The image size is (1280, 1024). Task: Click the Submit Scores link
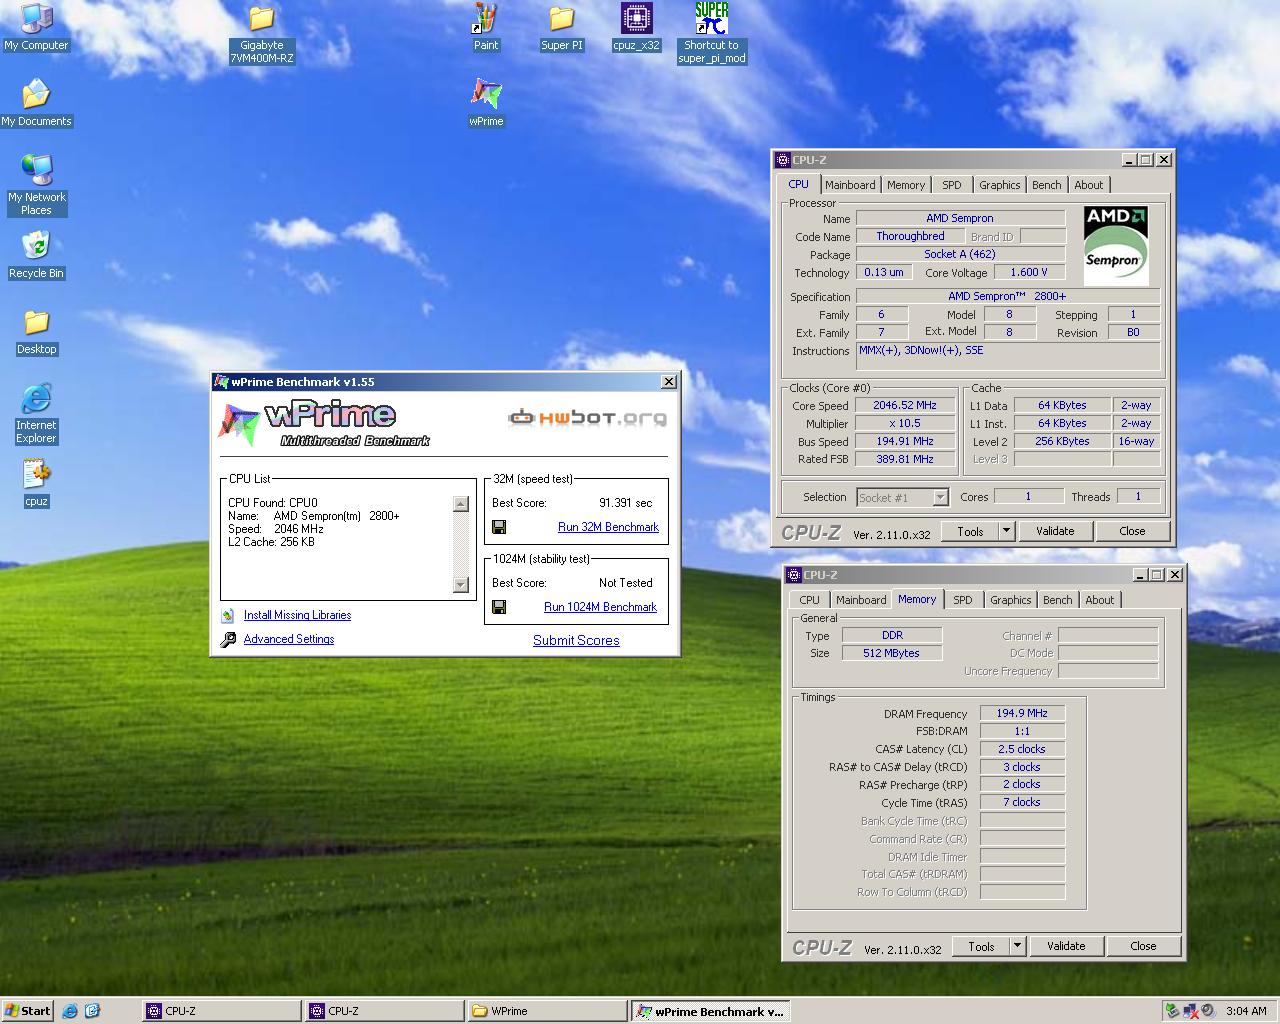(x=576, y=640)
